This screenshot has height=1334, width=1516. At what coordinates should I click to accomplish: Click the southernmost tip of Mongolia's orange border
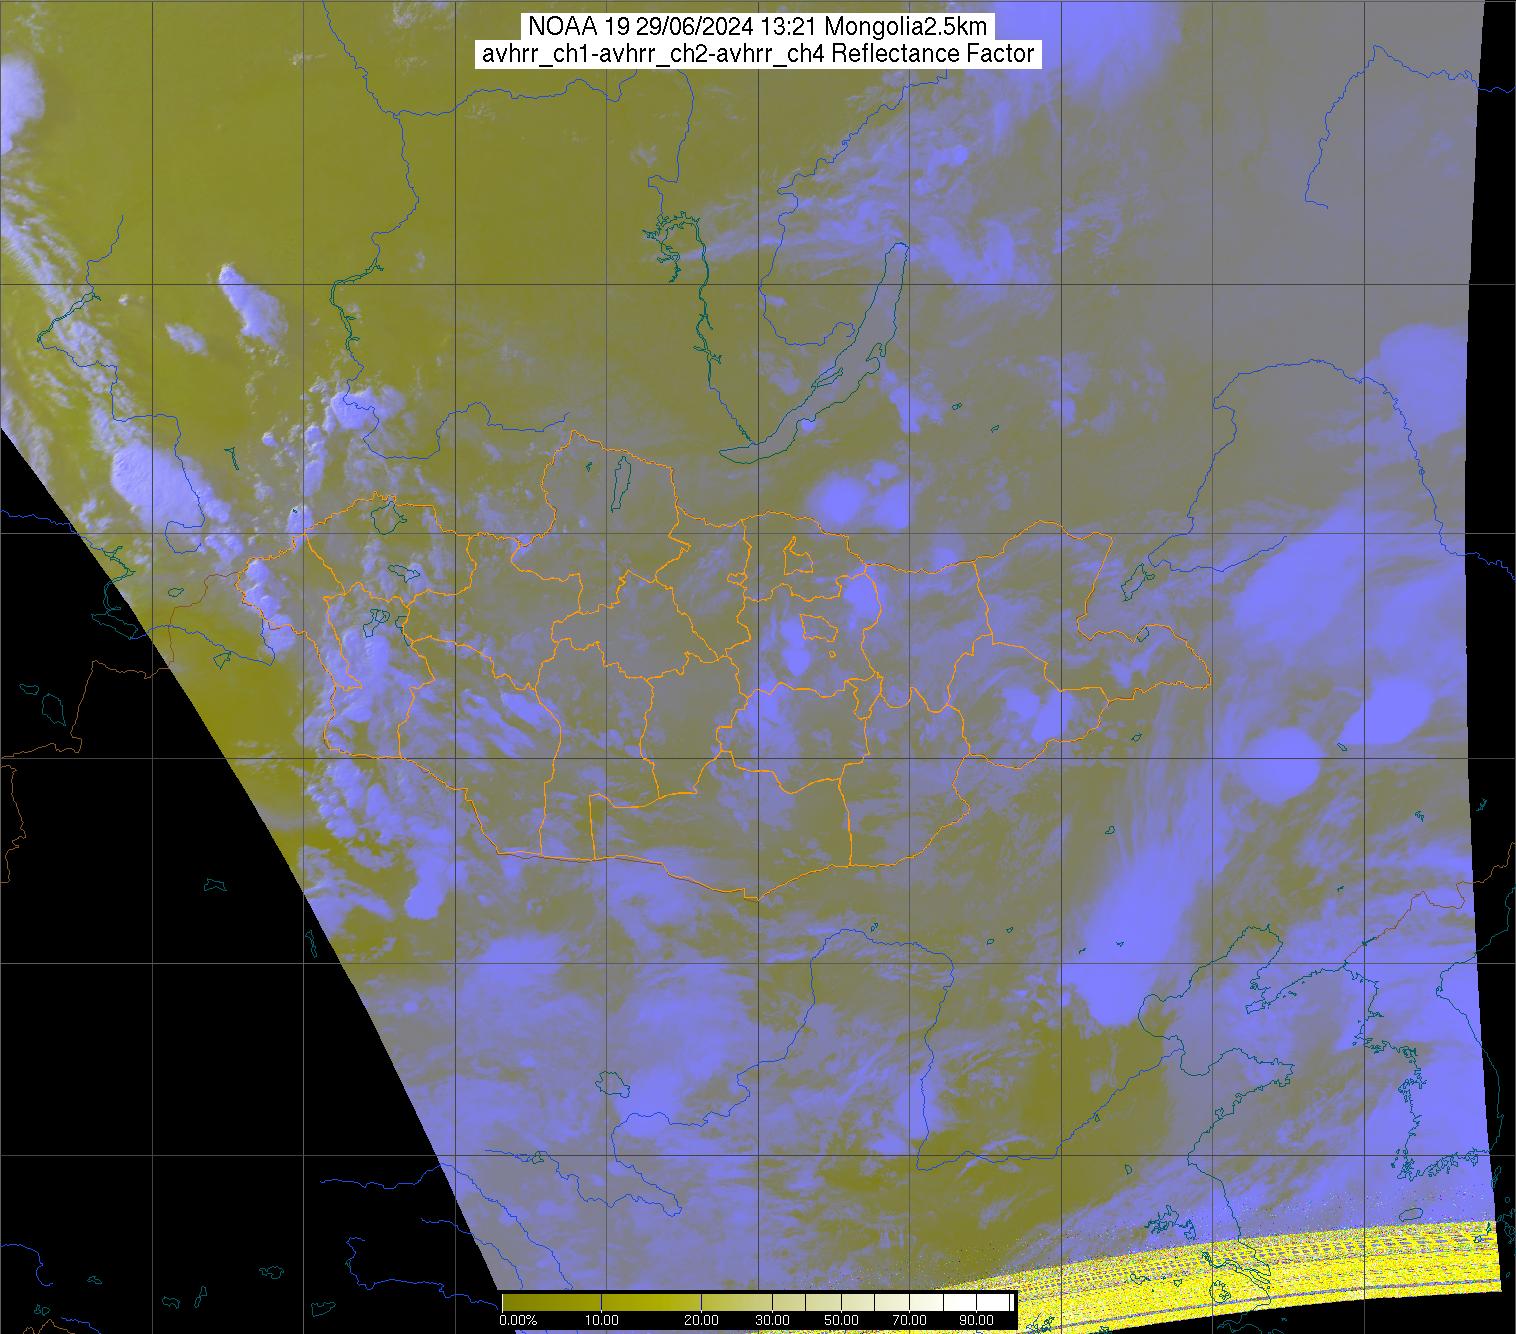pyautogui.click(x=757, y=898)
